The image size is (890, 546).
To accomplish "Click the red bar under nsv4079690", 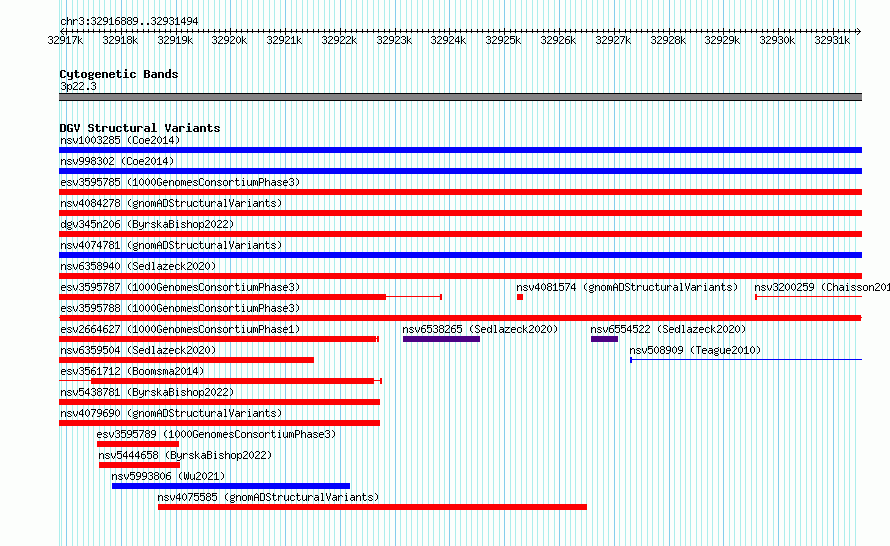I will [219, 423].
